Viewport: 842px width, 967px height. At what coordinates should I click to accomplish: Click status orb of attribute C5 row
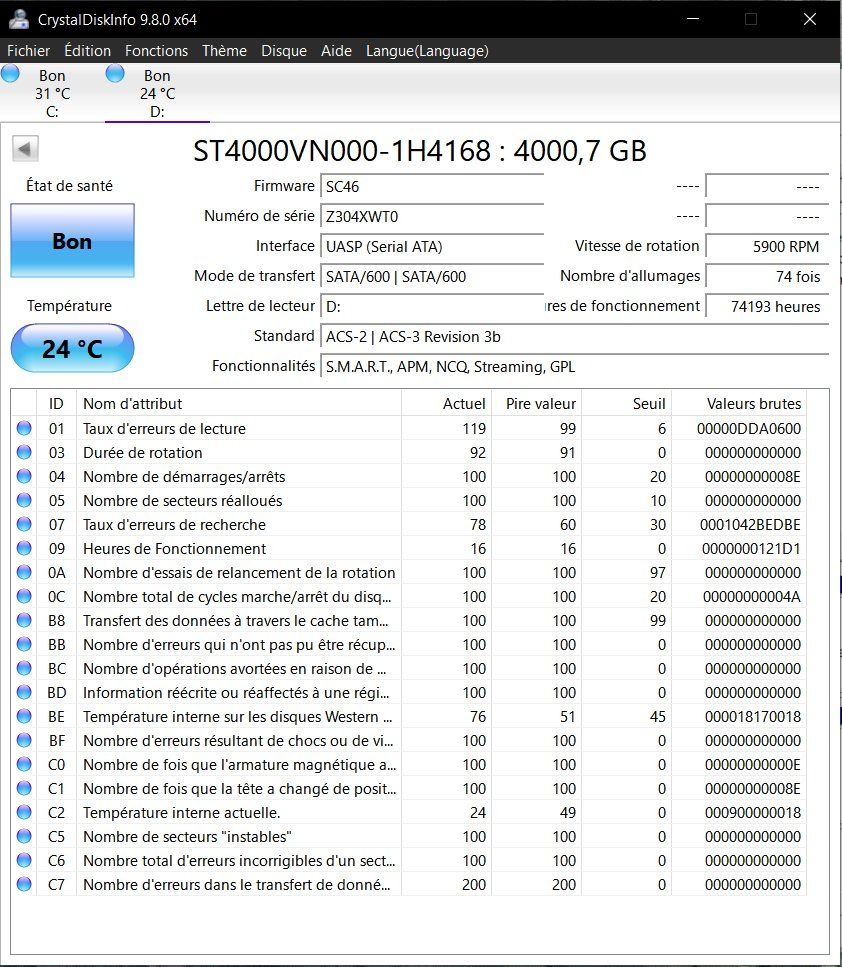click(24, 836)
